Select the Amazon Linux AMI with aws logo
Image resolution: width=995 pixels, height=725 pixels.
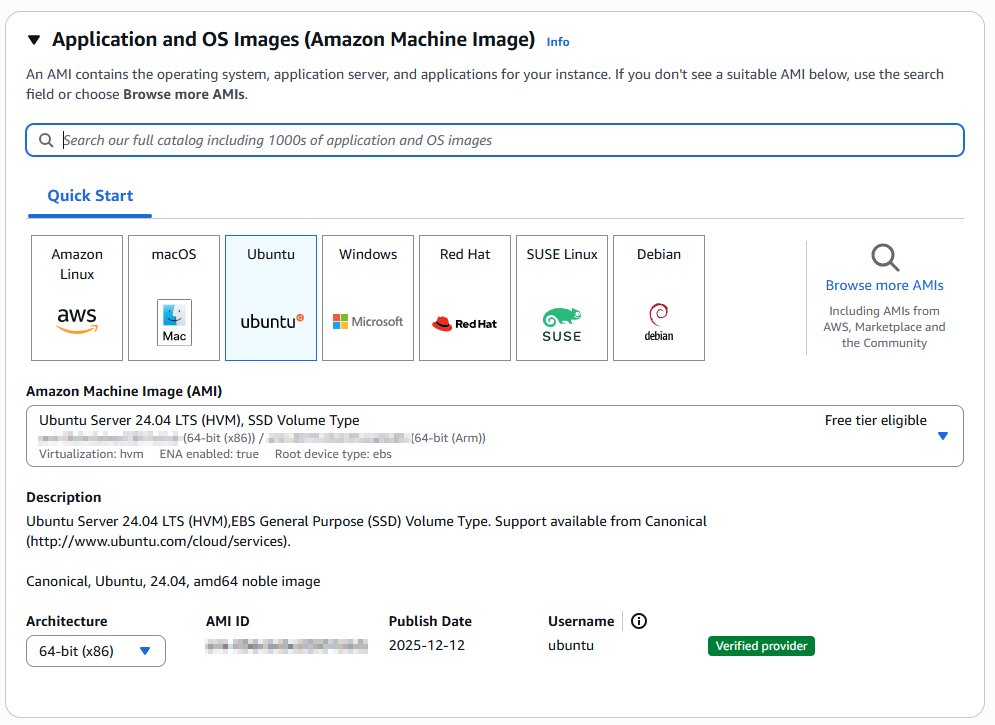click(x=77, y=297)
